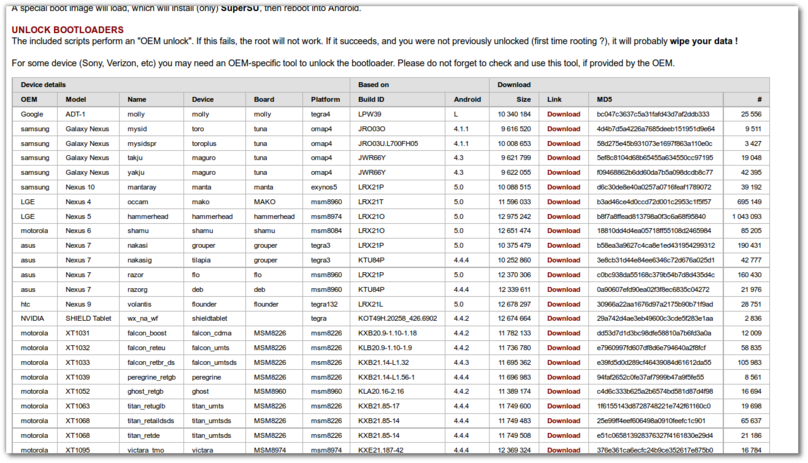Get the XT1052 ghost_retgb download
808x463 pixels.
(563, 390)
